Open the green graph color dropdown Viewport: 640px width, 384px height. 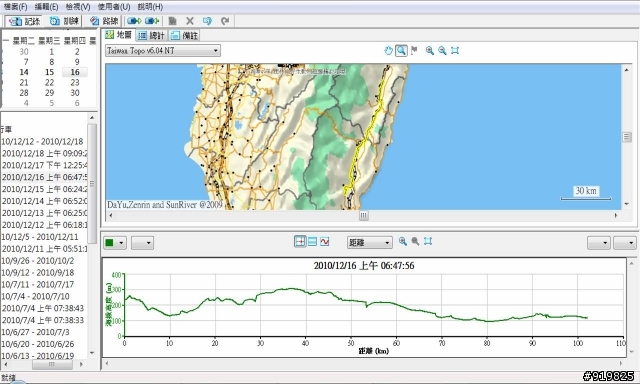pyautogui.click(x=115, y=243)
